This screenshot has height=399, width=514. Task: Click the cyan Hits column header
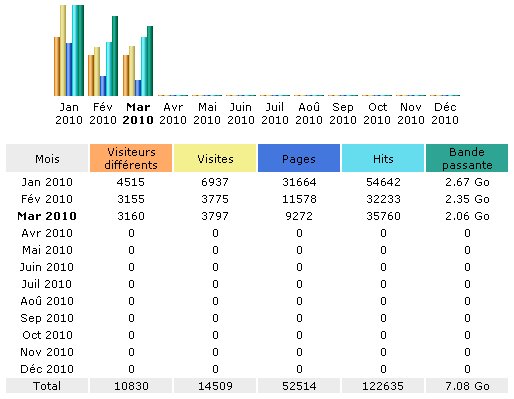(383, 158)
